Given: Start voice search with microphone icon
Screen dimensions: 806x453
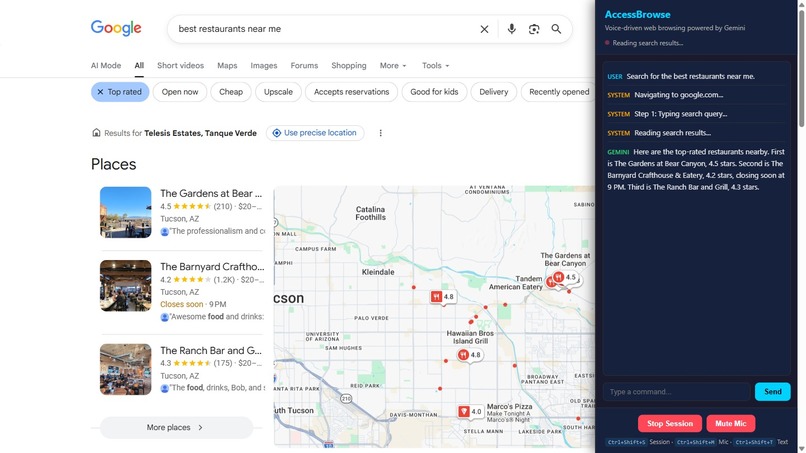Looking at the screenshot, I should (511, 29).
